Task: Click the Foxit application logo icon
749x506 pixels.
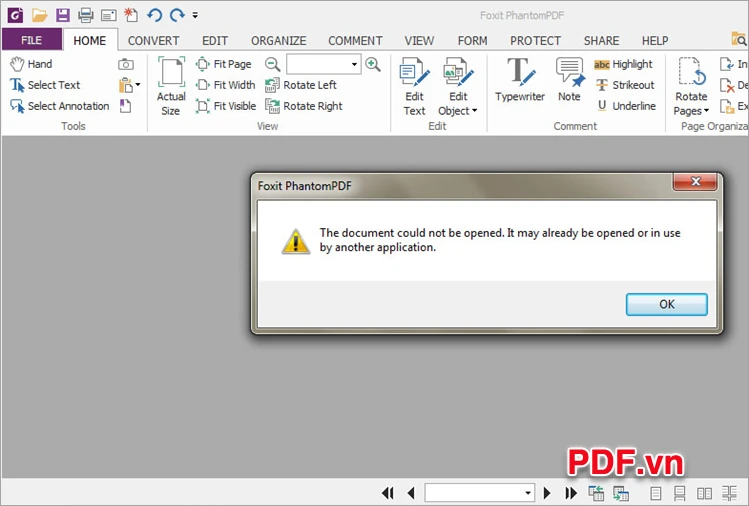Action: 15,15
